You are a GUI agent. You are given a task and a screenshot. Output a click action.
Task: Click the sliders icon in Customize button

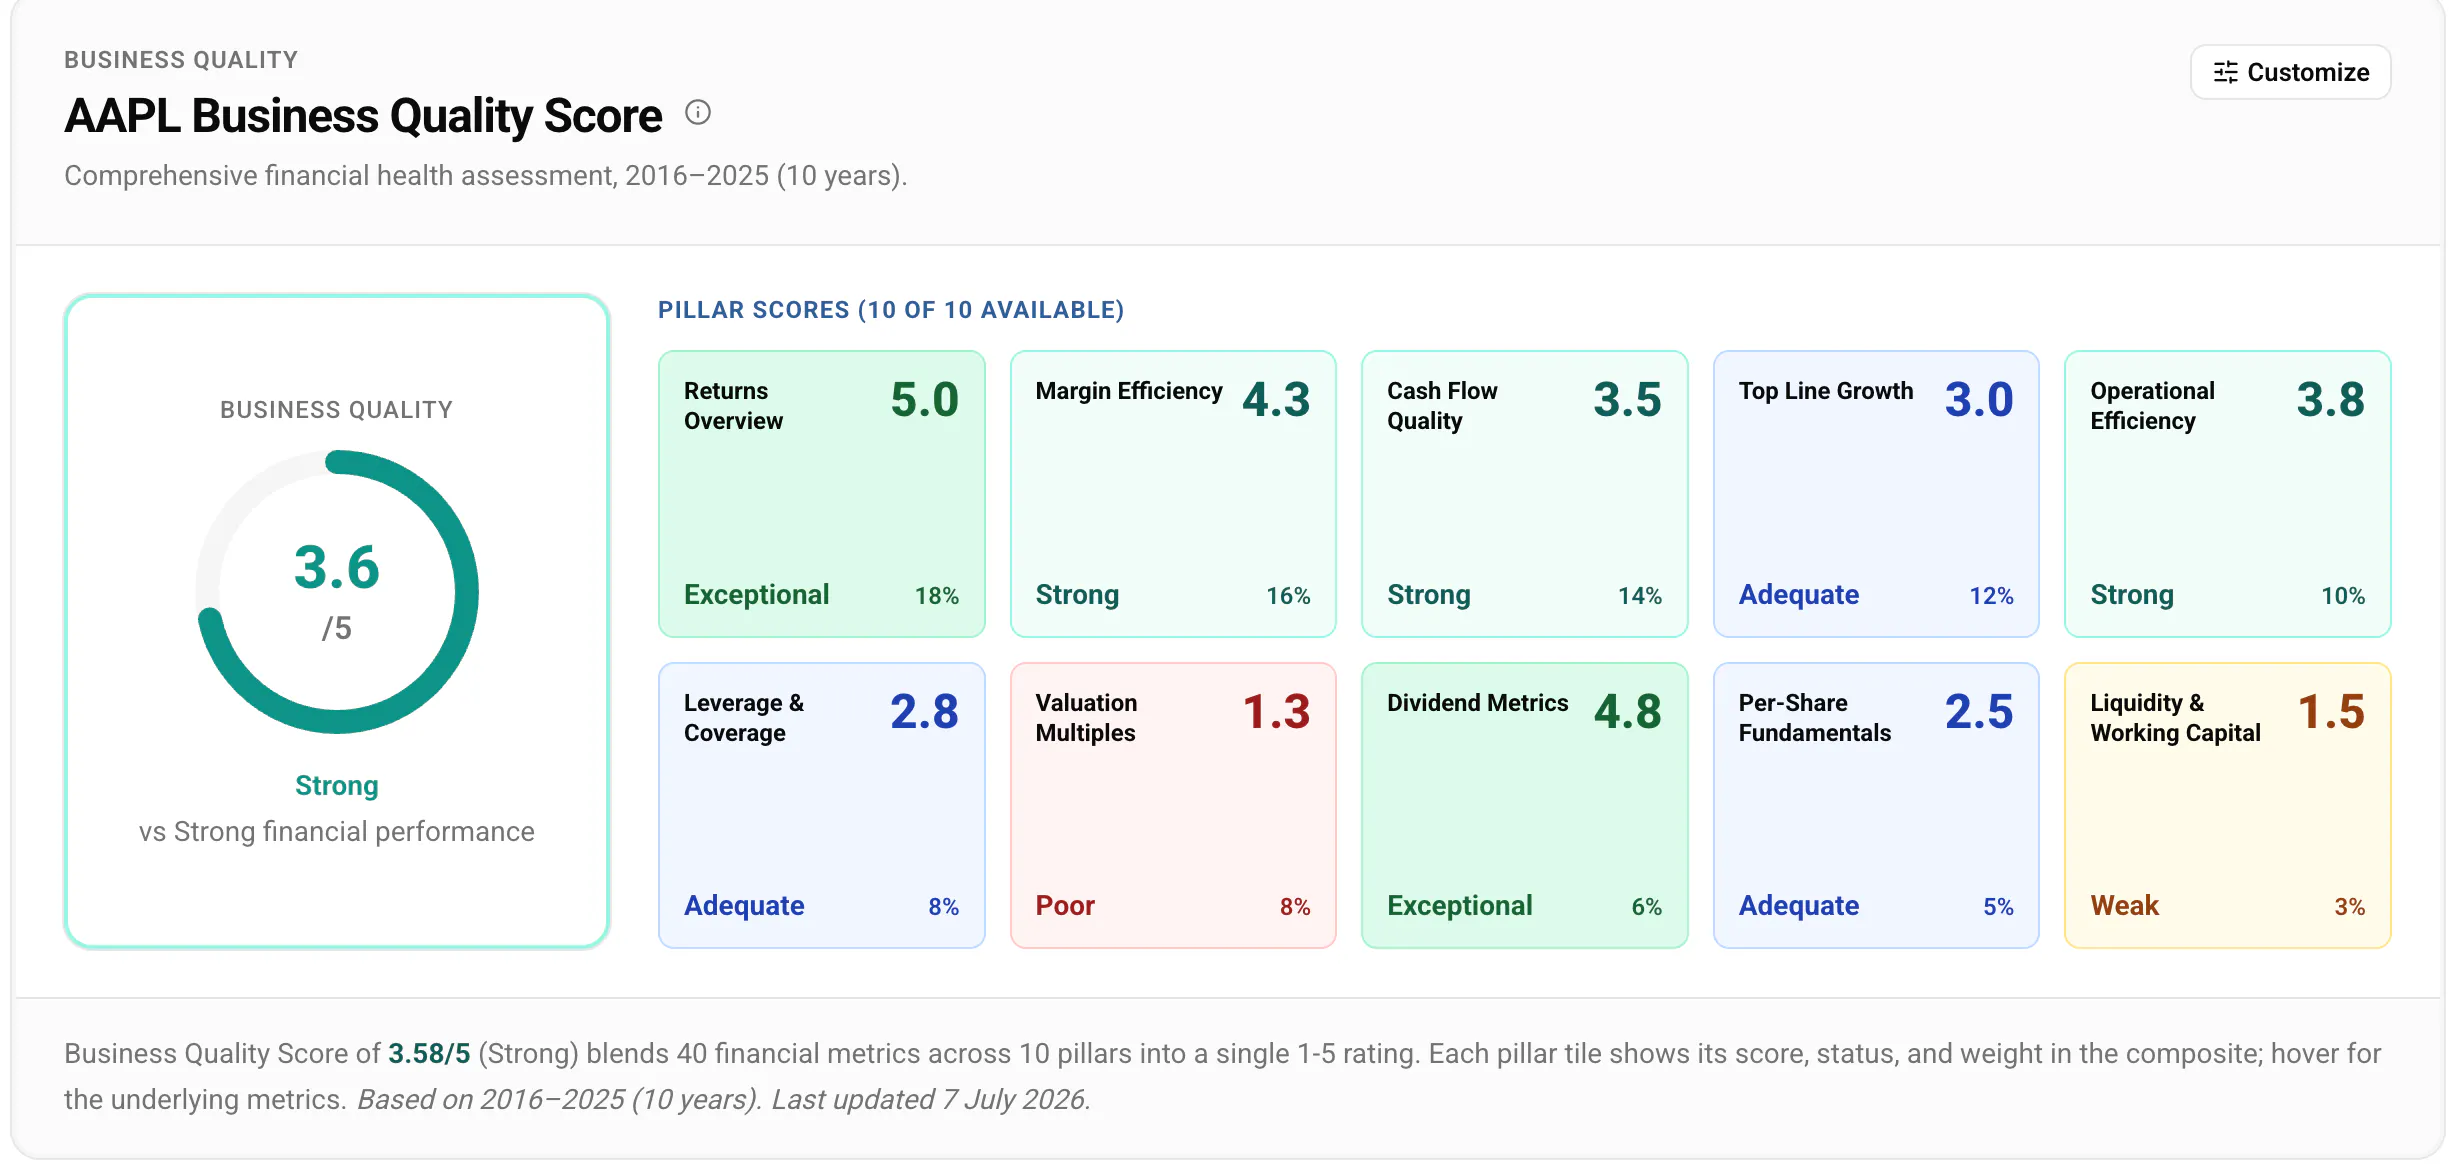click(2225, 72)
